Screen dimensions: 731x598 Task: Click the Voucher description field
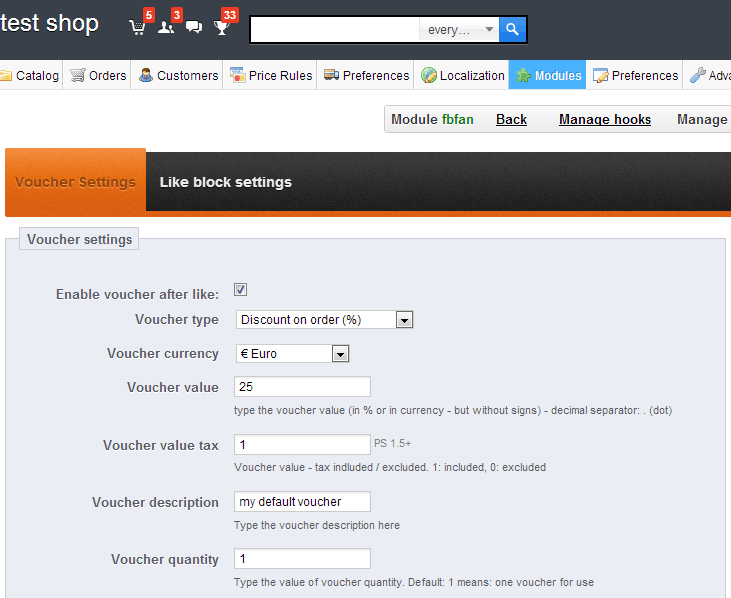(303, 502)
